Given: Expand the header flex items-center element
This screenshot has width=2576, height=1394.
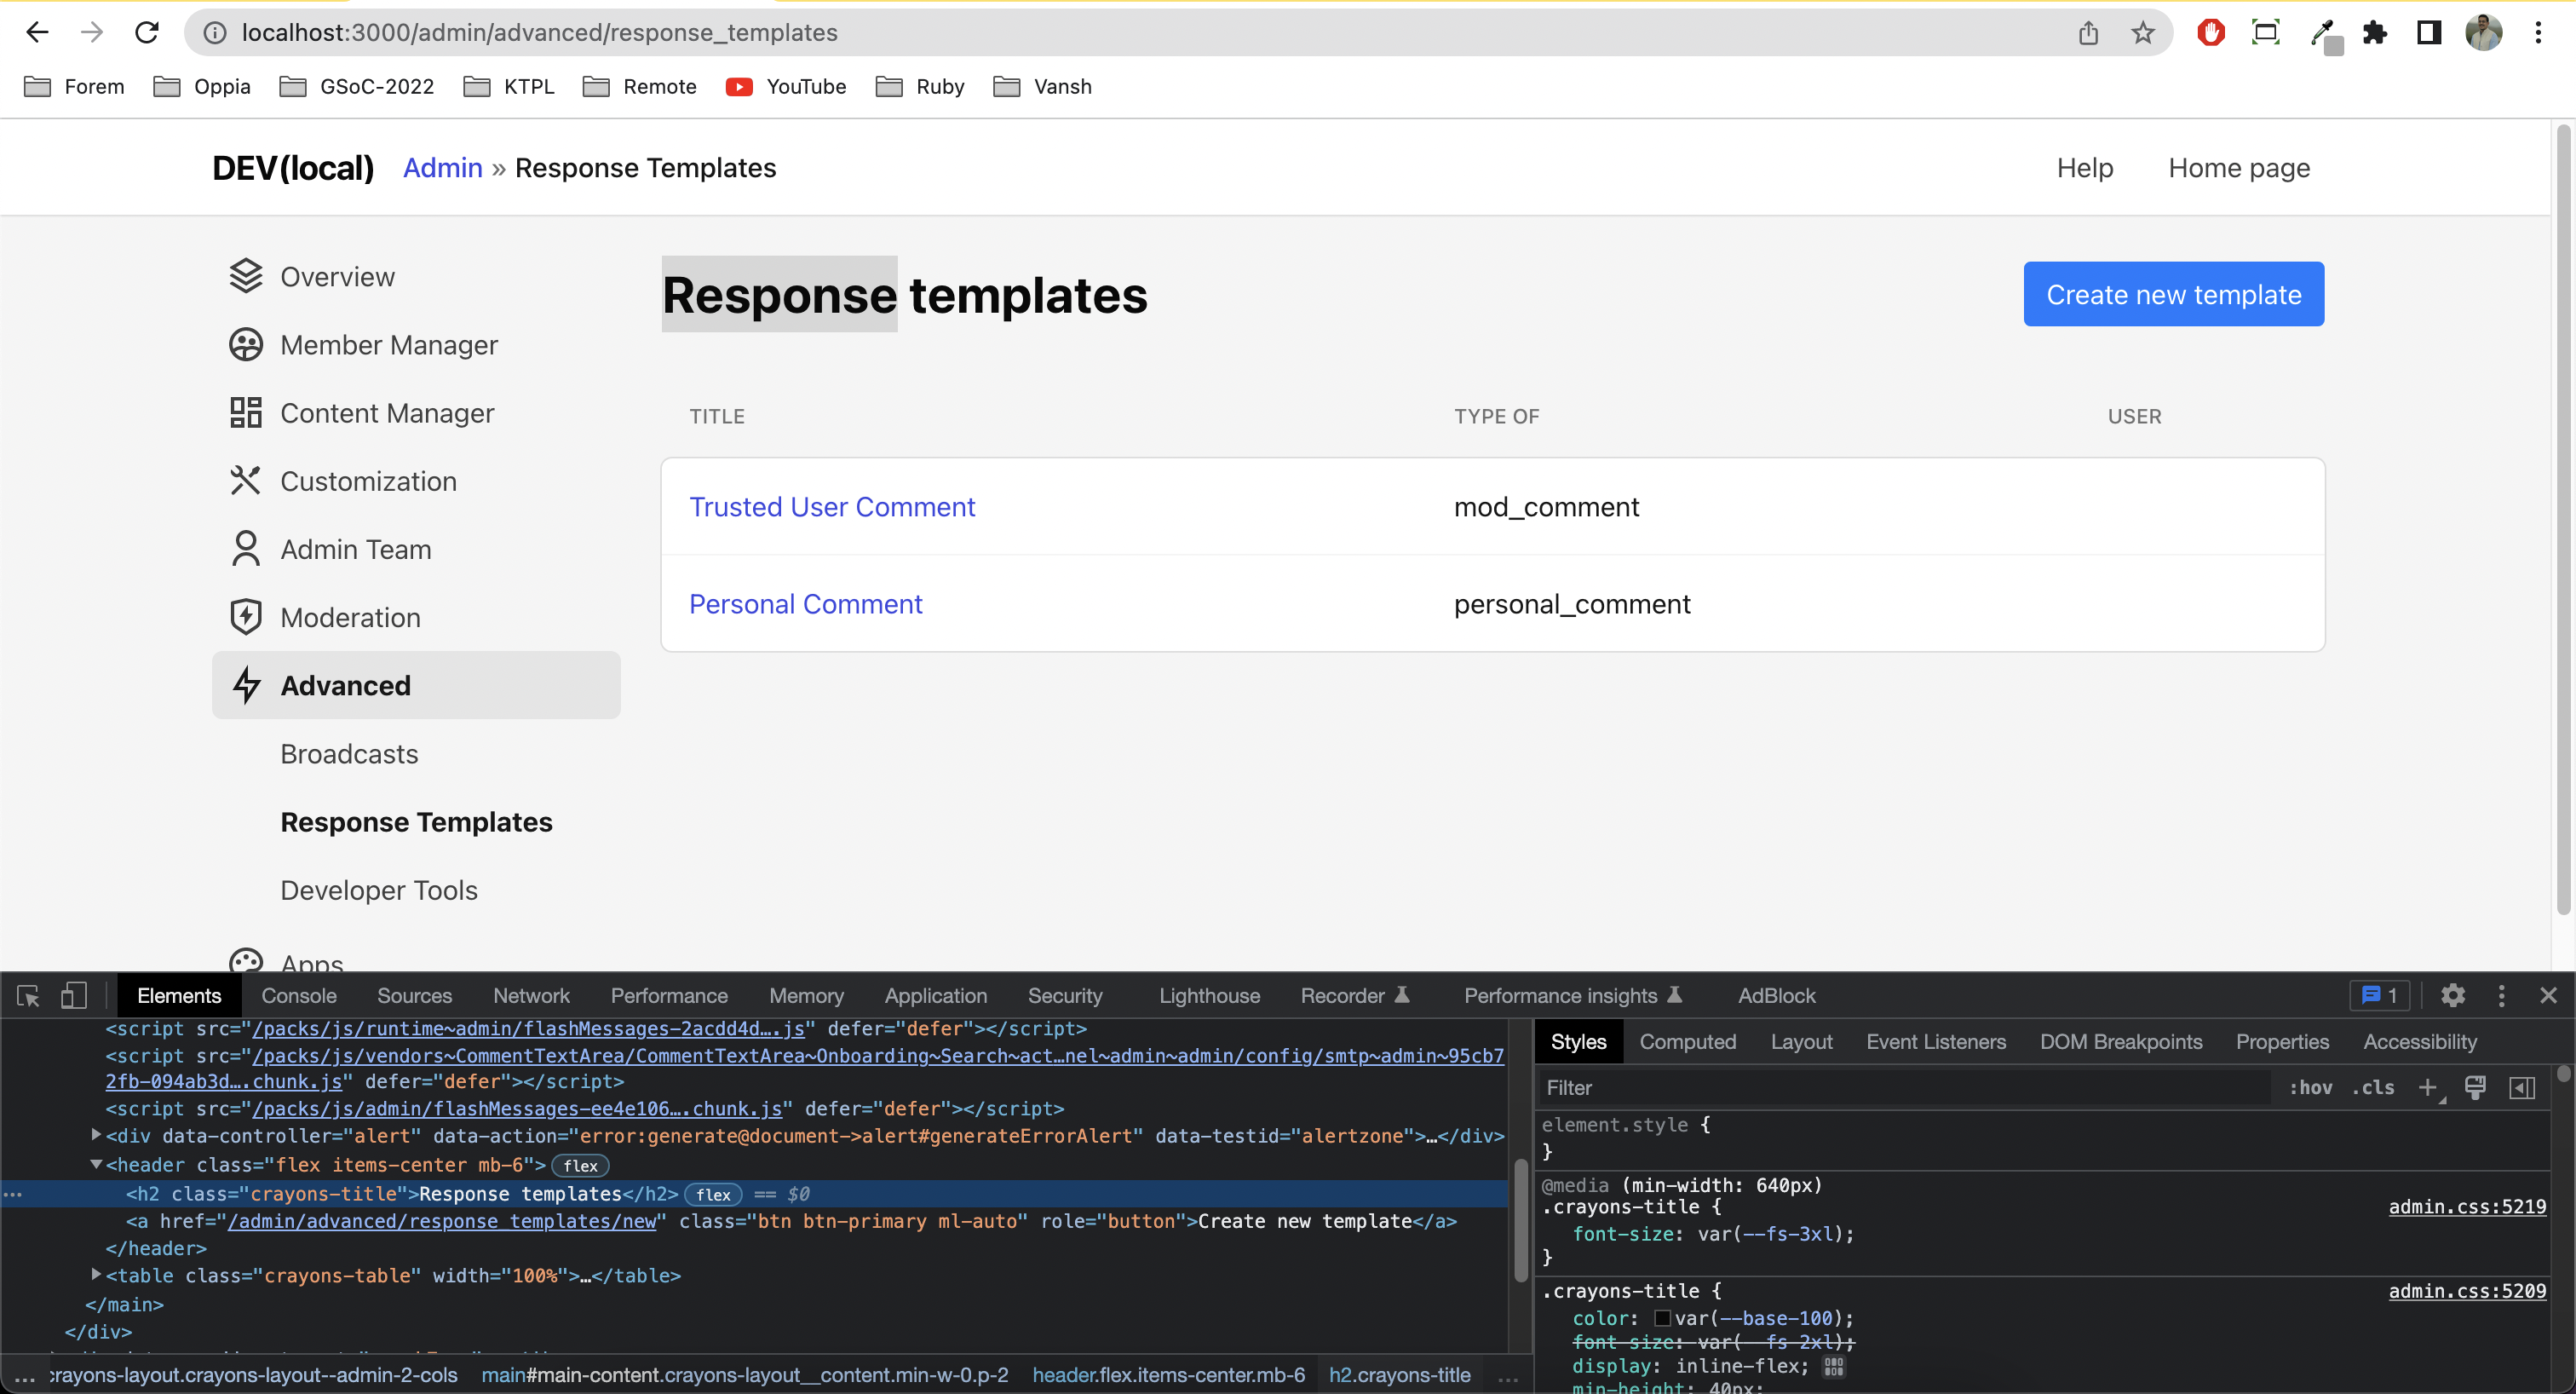Looking at the screenshot, I should click(x=96, y=1164).
